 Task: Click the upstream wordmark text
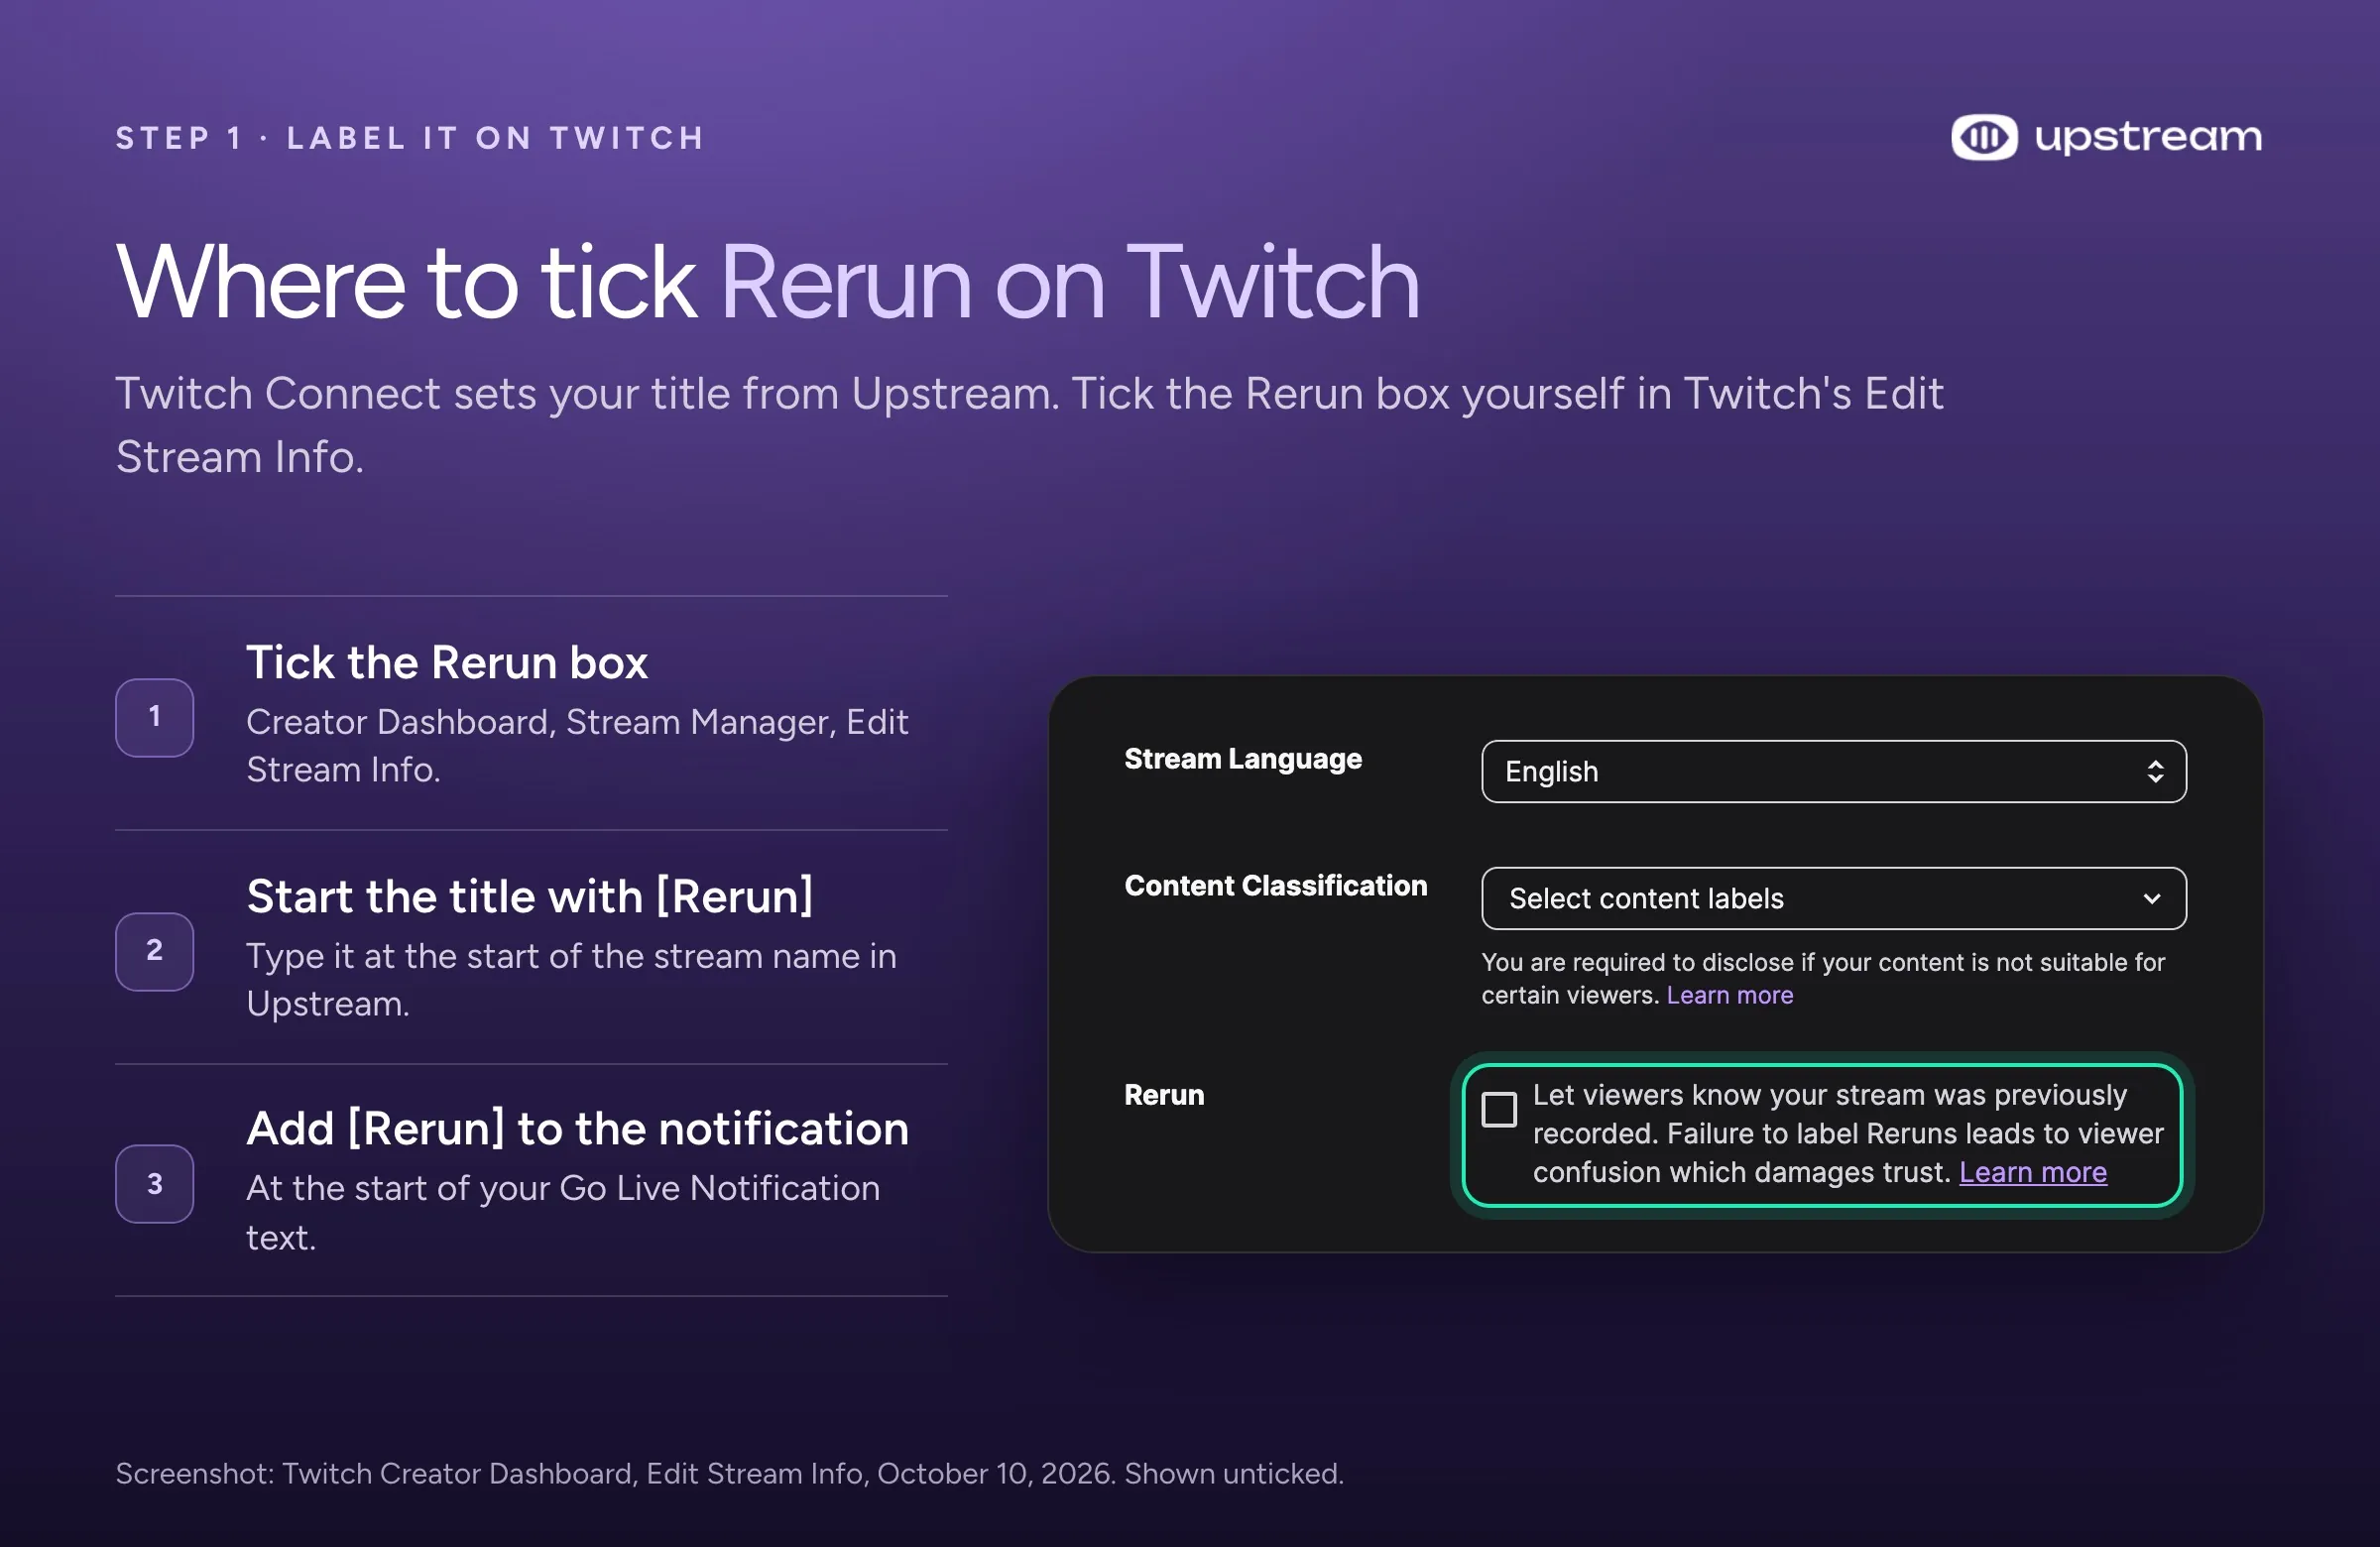point(2148,137)
